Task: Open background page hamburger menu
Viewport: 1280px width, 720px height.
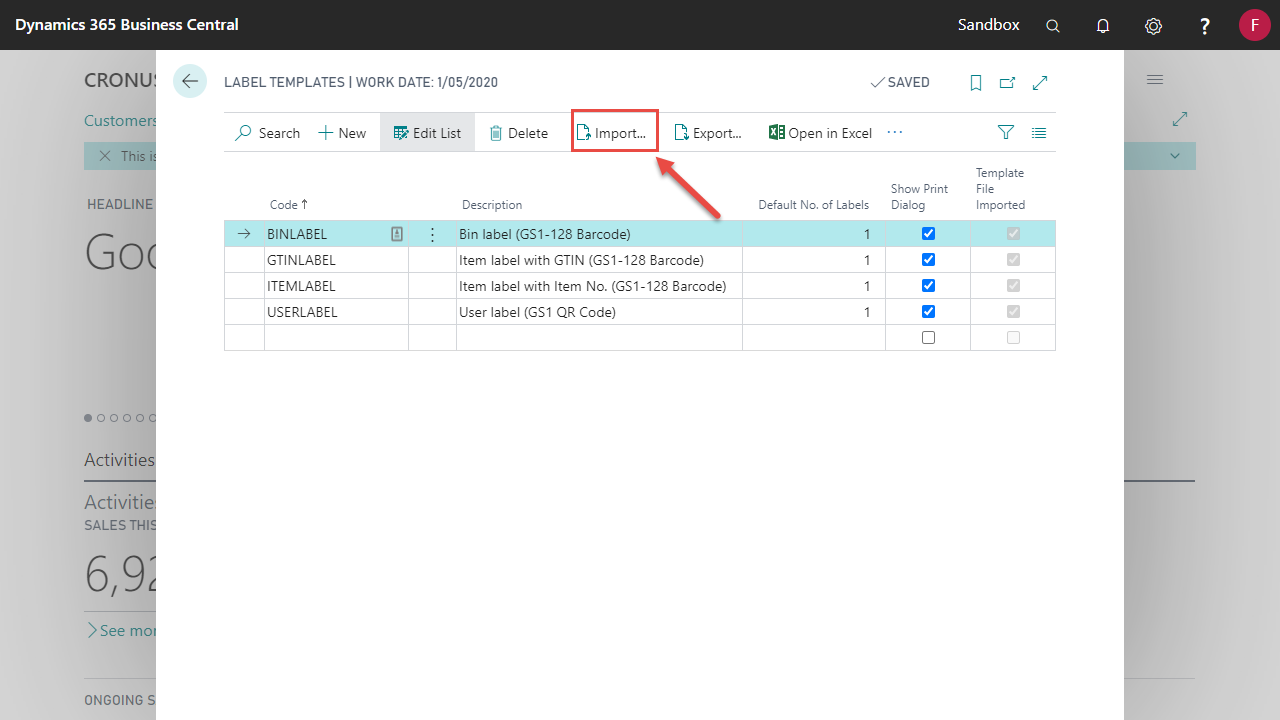Action: click(1155, 79)
